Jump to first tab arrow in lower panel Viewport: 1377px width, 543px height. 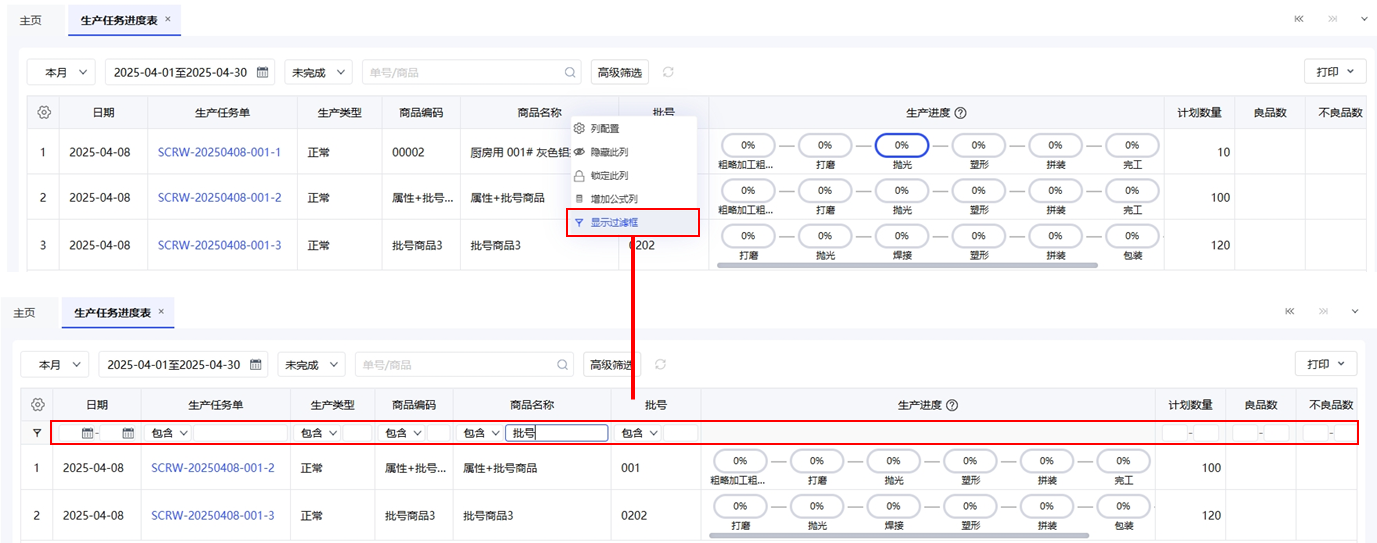tap(1290, 312)
